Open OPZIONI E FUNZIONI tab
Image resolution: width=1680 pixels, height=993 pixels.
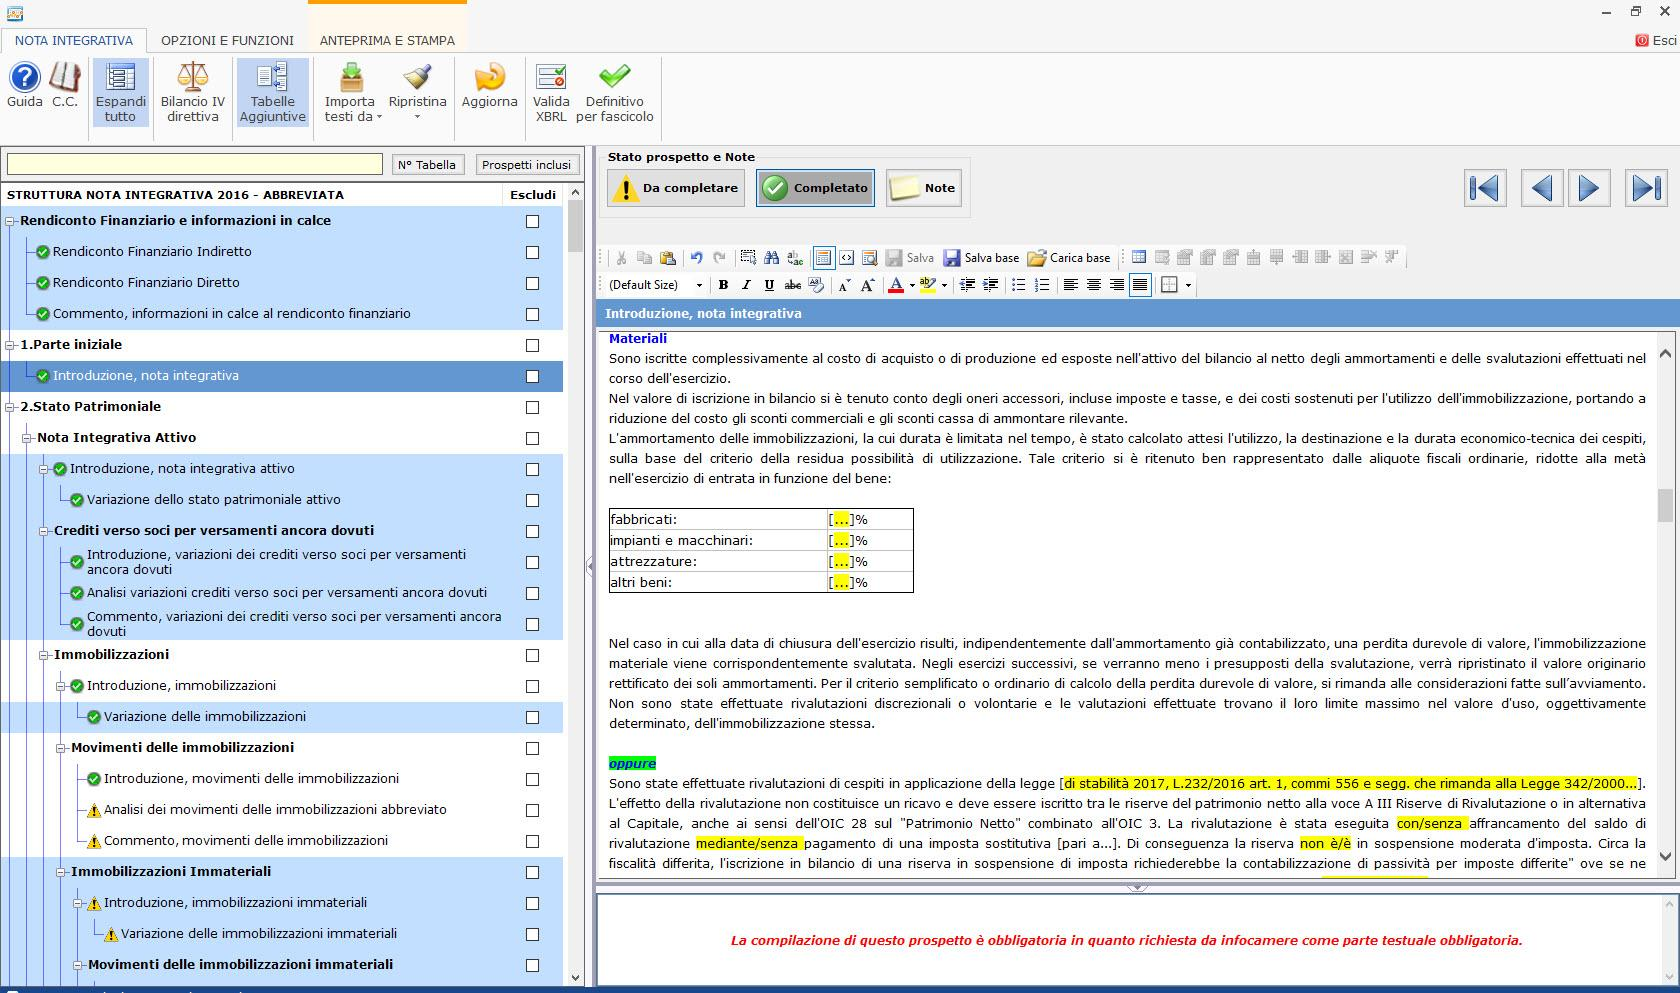tap(227, 41)
